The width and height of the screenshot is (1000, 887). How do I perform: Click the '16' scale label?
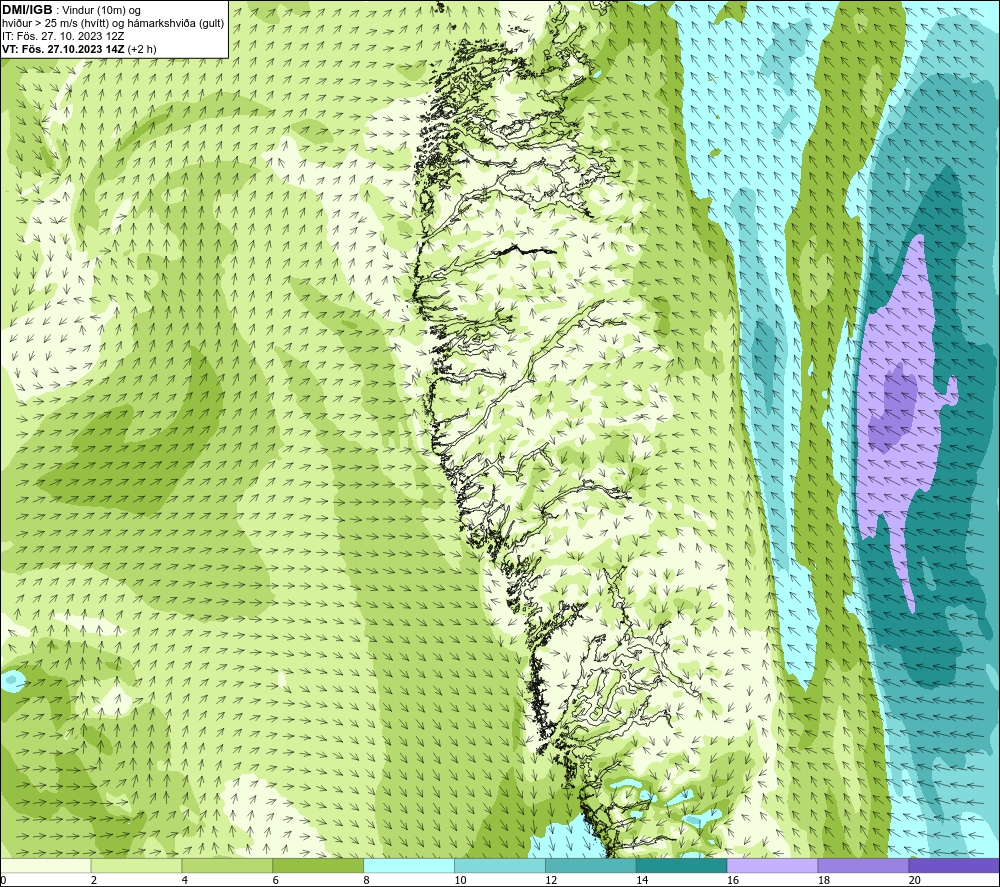pyautogui.click(x=733, y=880)
